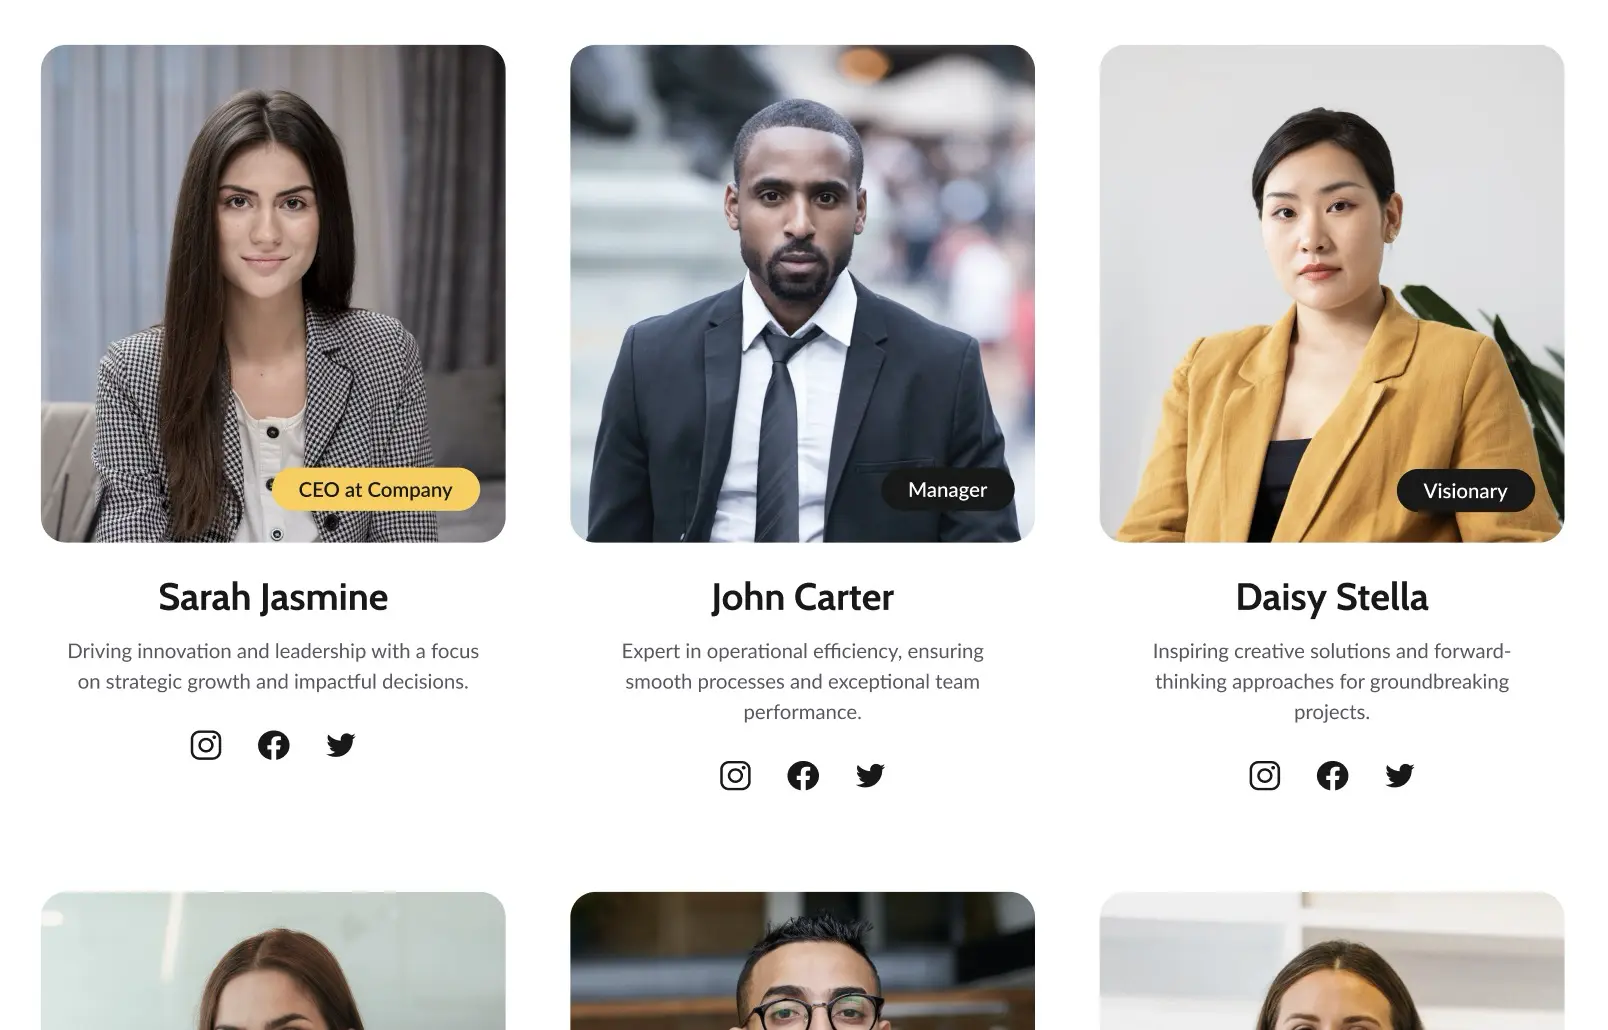Click the John Carter name heading

(802, 597)
